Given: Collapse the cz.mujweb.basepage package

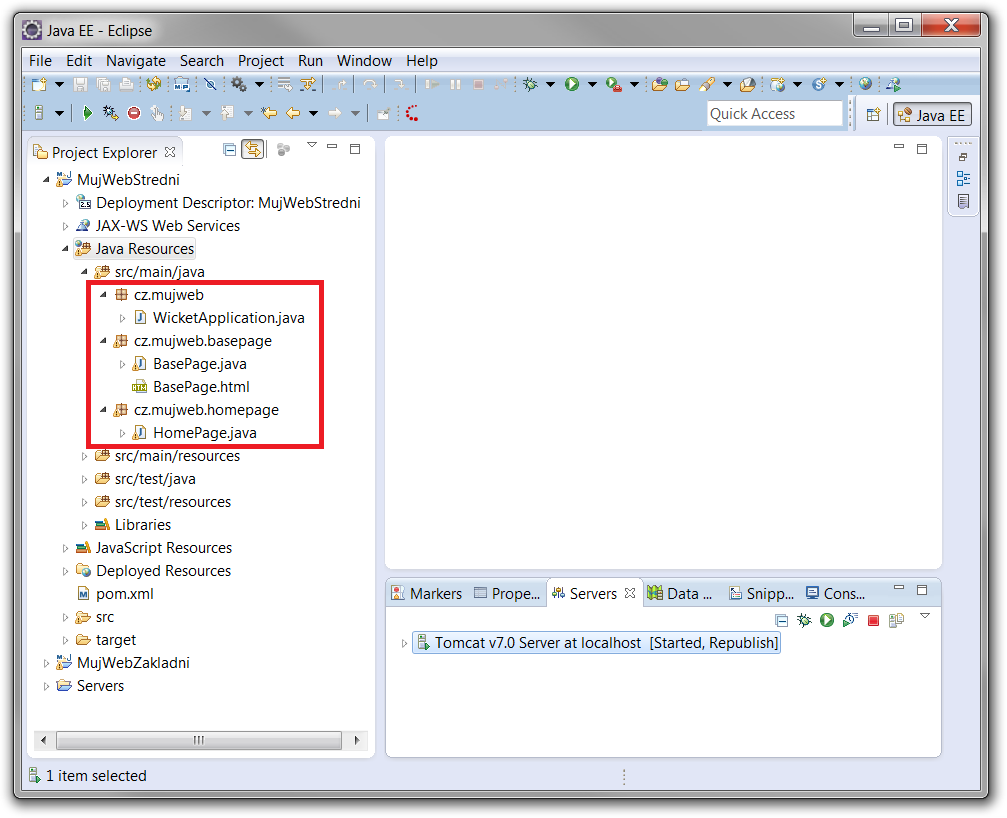Looking at the screenshot, I should 104,341.
